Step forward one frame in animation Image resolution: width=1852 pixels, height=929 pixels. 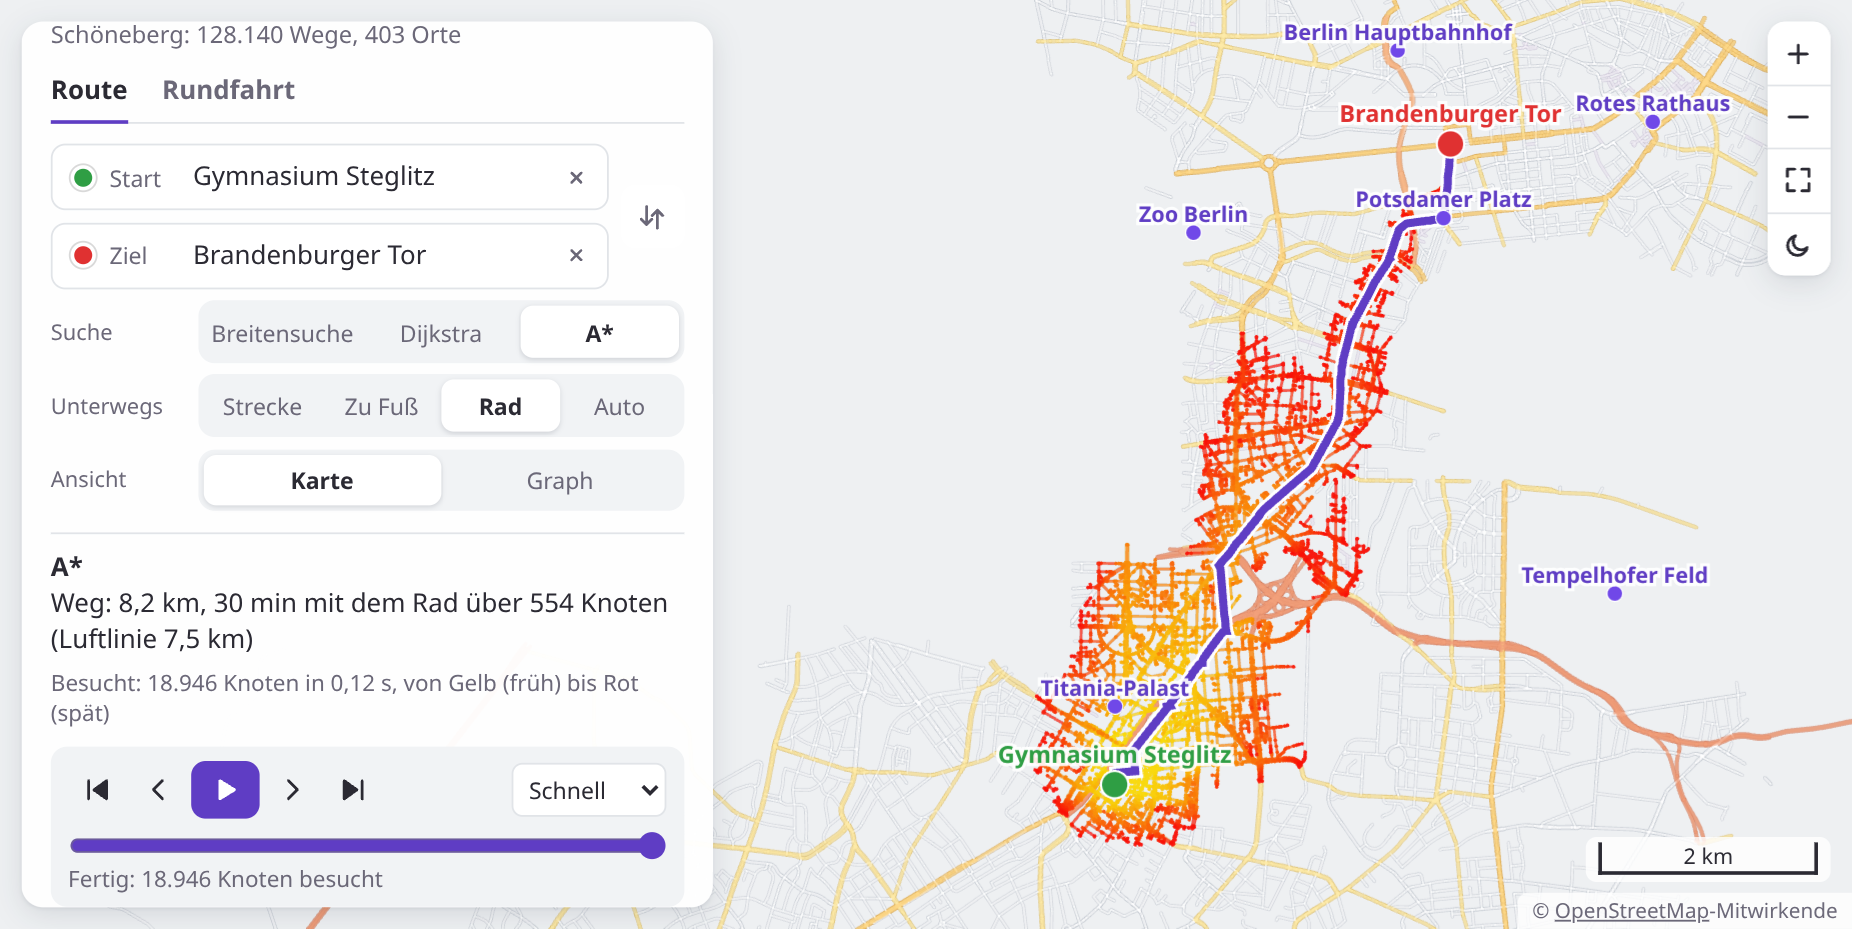tap(292, 790)
